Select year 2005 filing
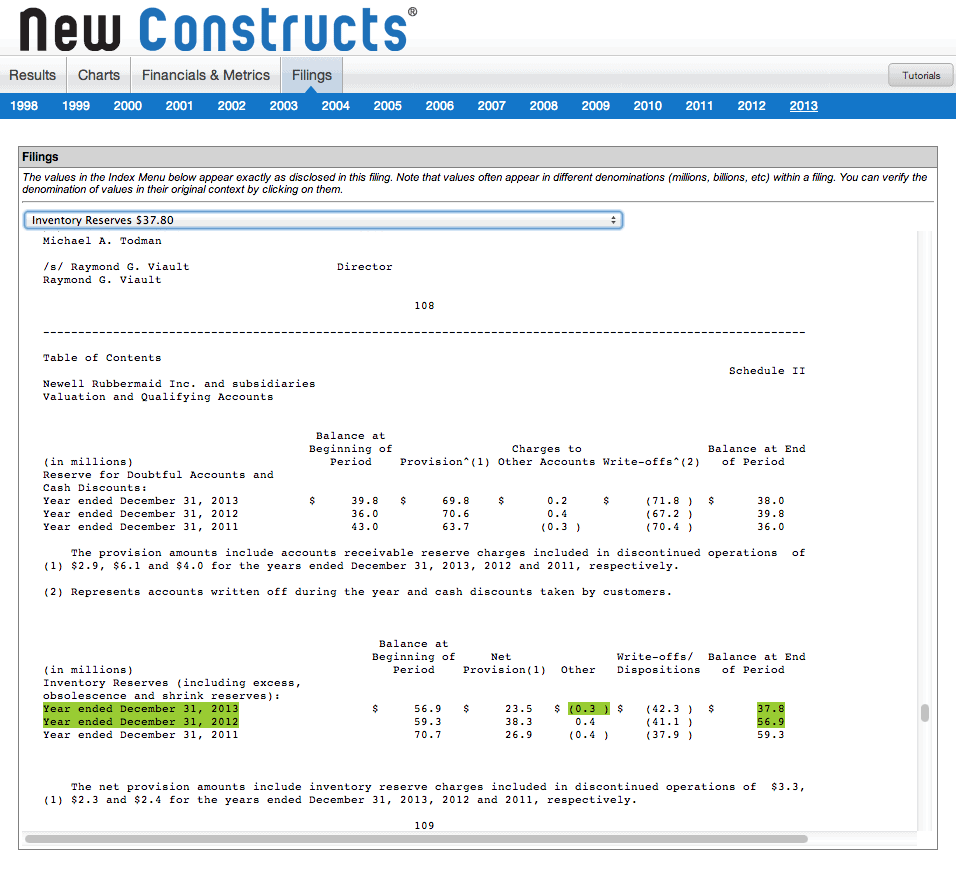956x880 pixels. coord(388,106)
